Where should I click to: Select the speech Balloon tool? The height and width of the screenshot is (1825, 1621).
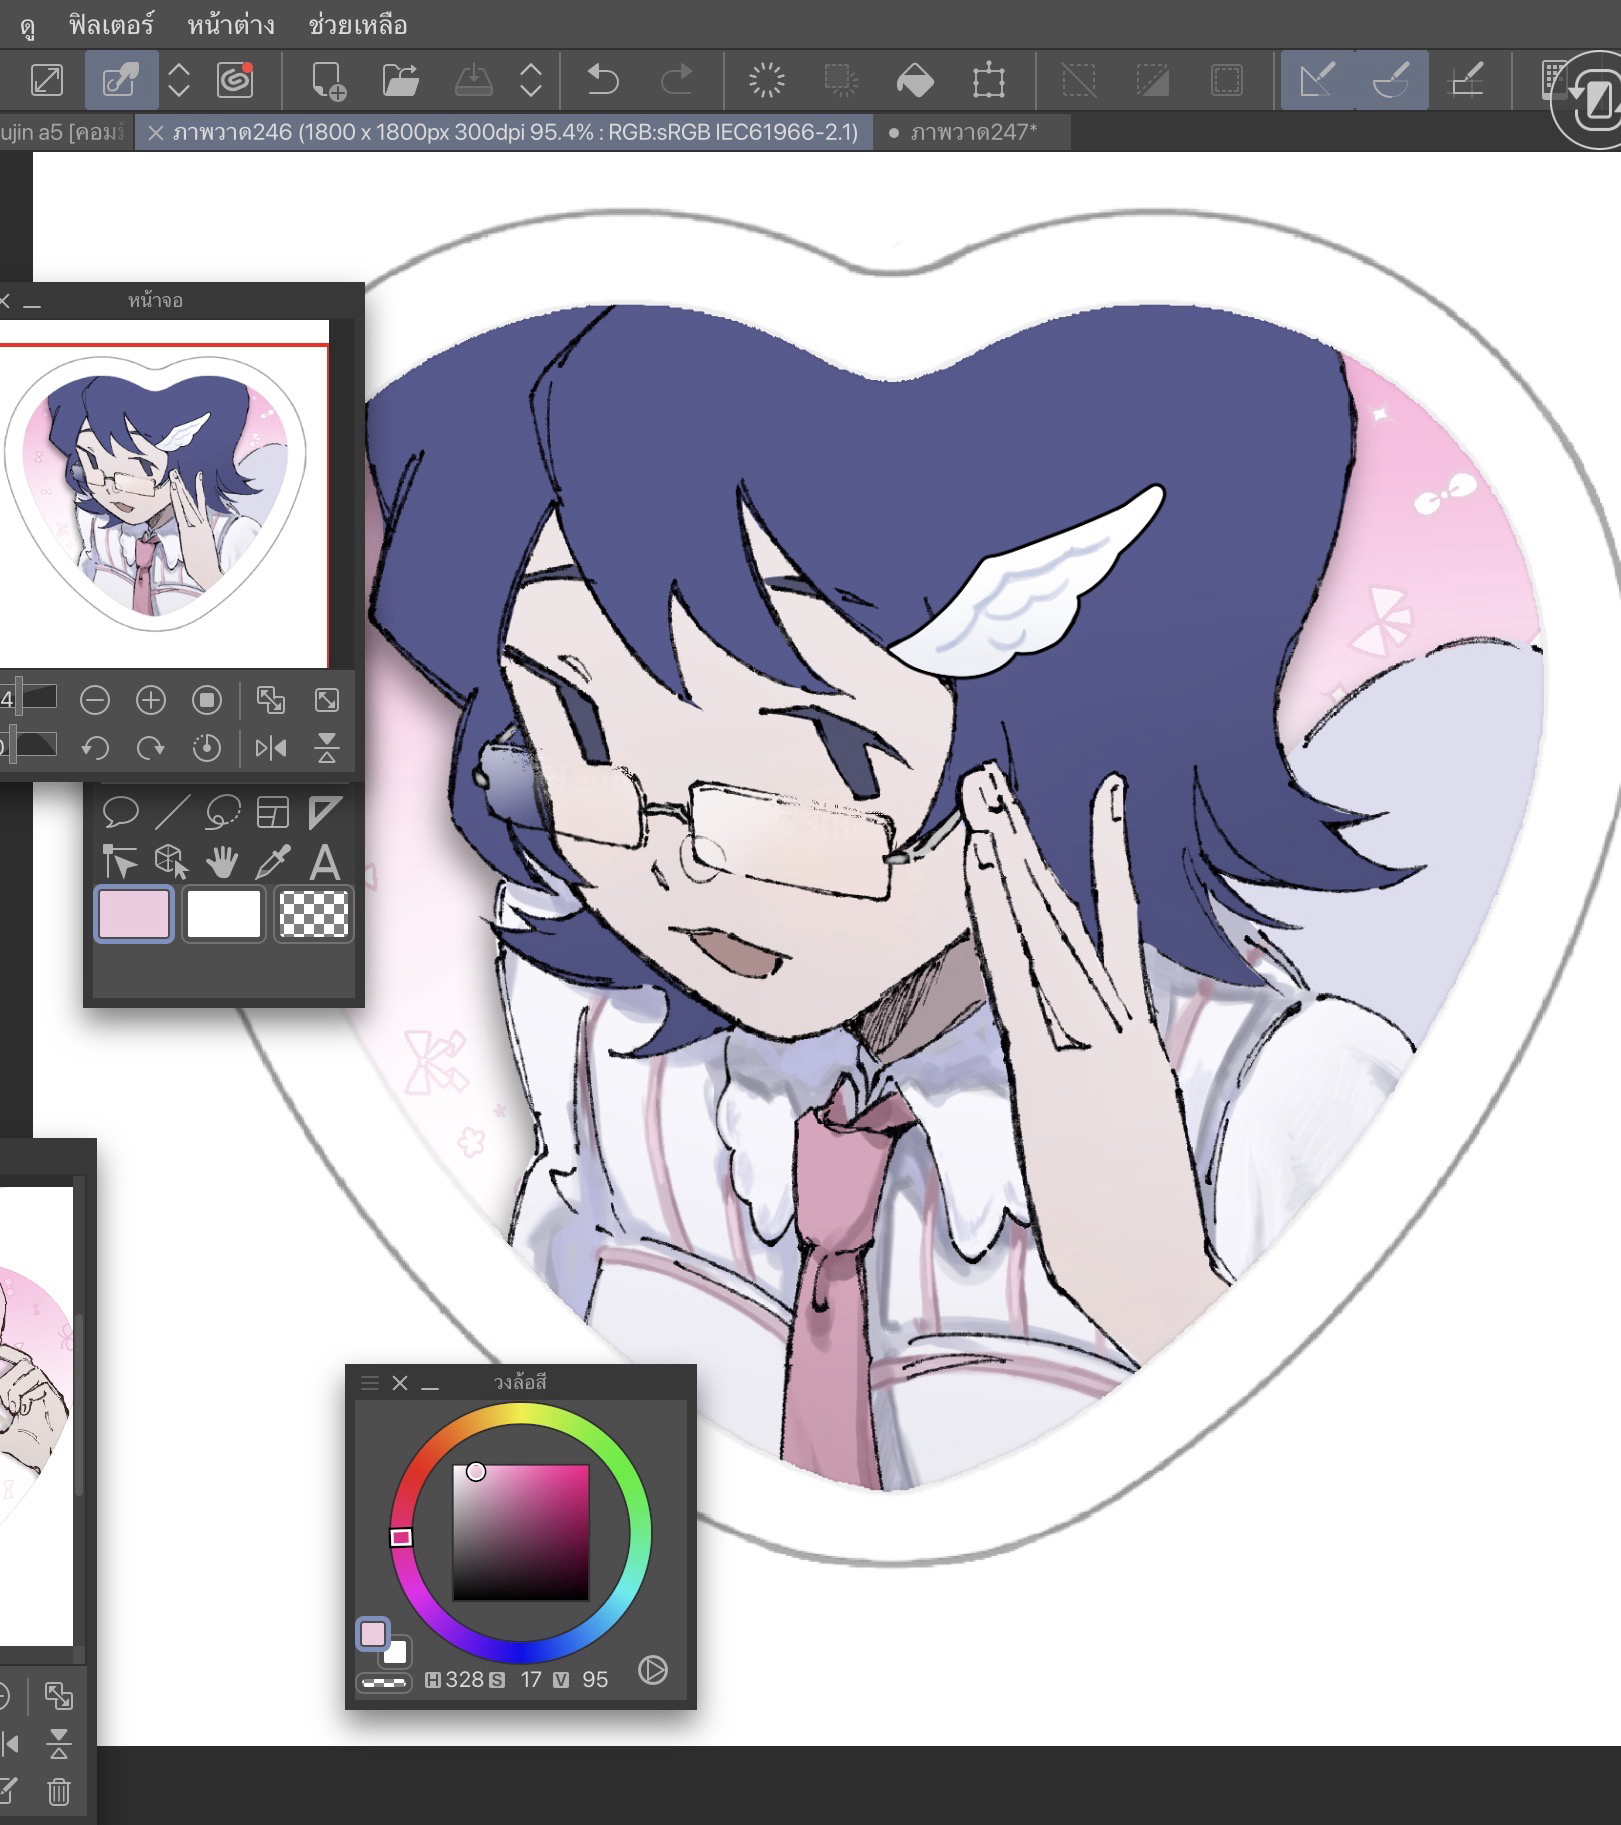[120, 812]
